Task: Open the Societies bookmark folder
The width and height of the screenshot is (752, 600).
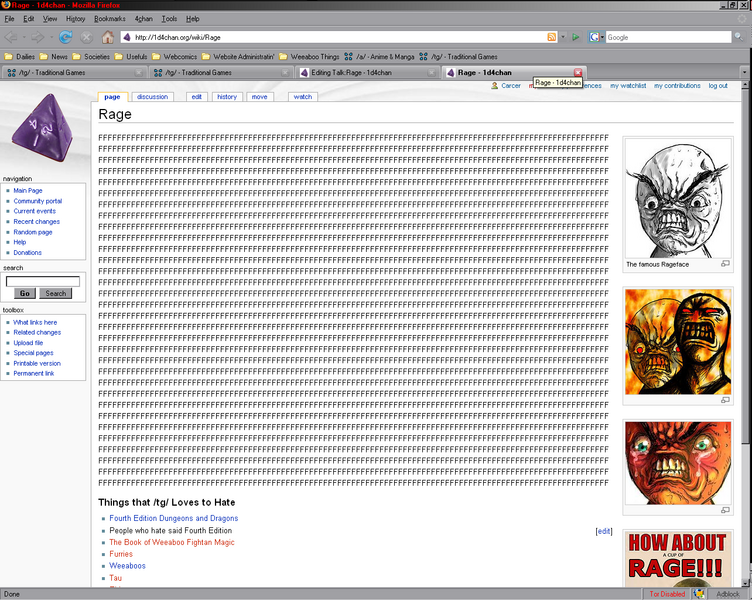Action: tap(91, 57)
